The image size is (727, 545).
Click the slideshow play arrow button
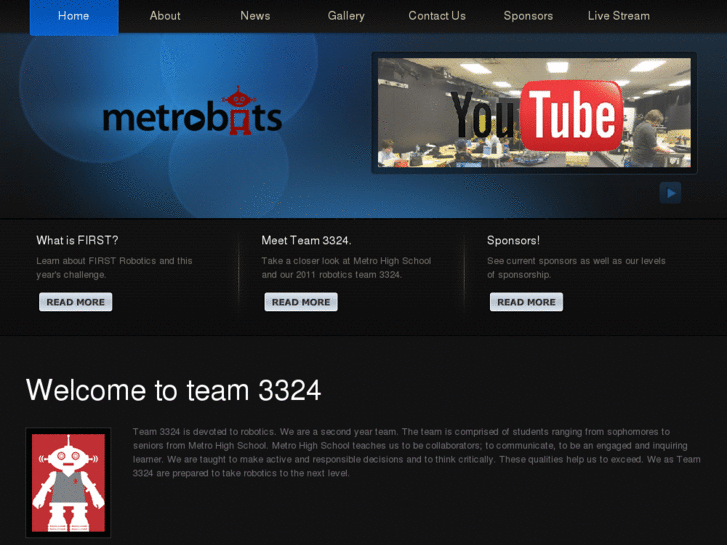pyautogui.click(x=670, y=193)
